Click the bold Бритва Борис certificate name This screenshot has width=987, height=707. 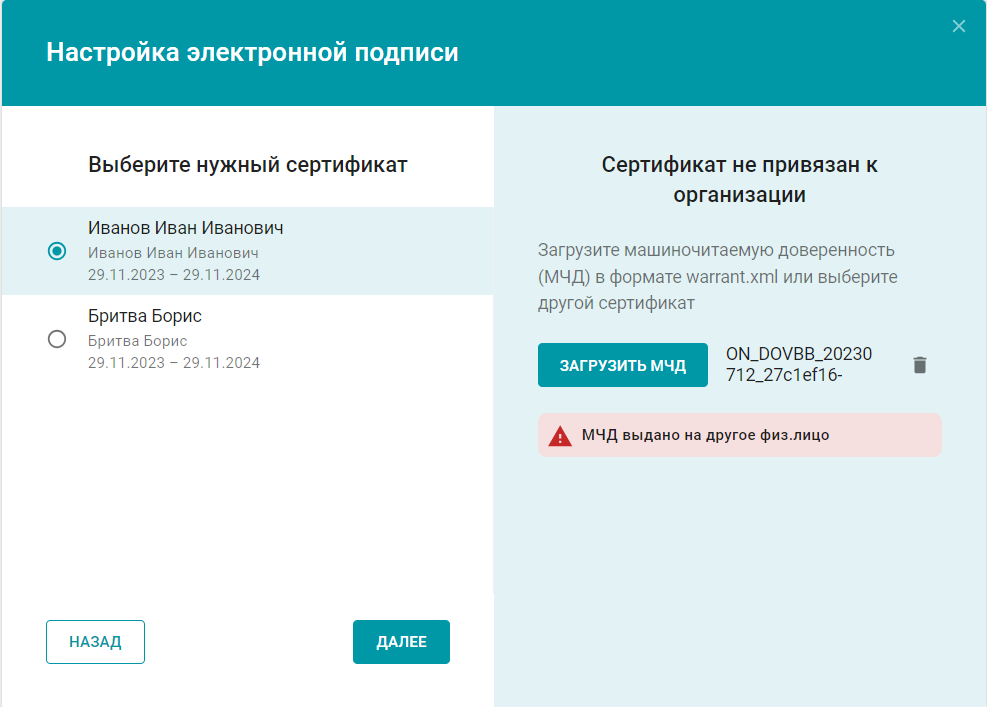(145, 316)
